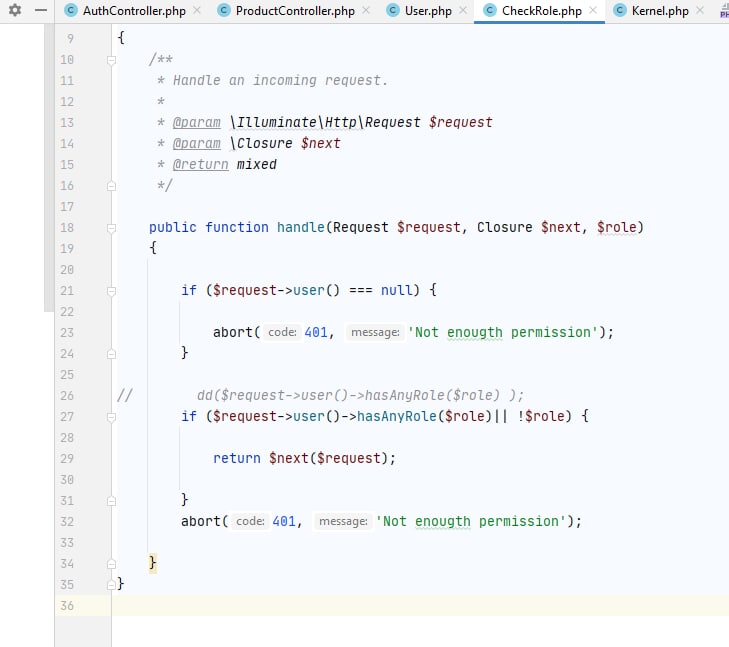Fold the null check if-block at line 21
This screenshot has height=647, width=729.
tap(111, 291)
